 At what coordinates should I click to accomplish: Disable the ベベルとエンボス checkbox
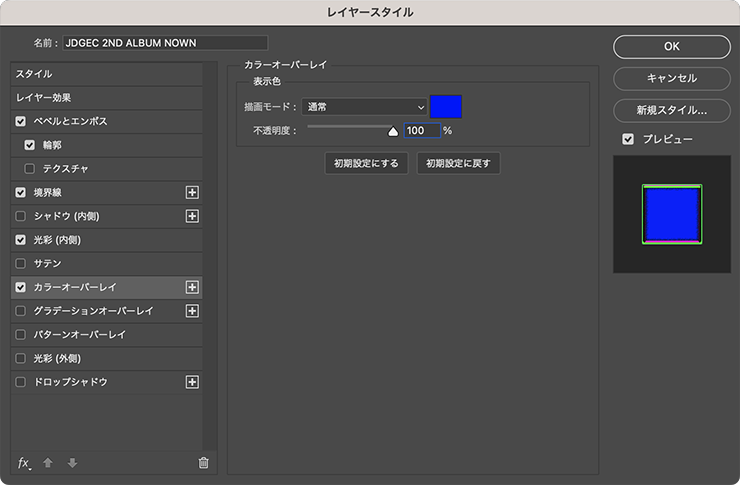(21, 121)
